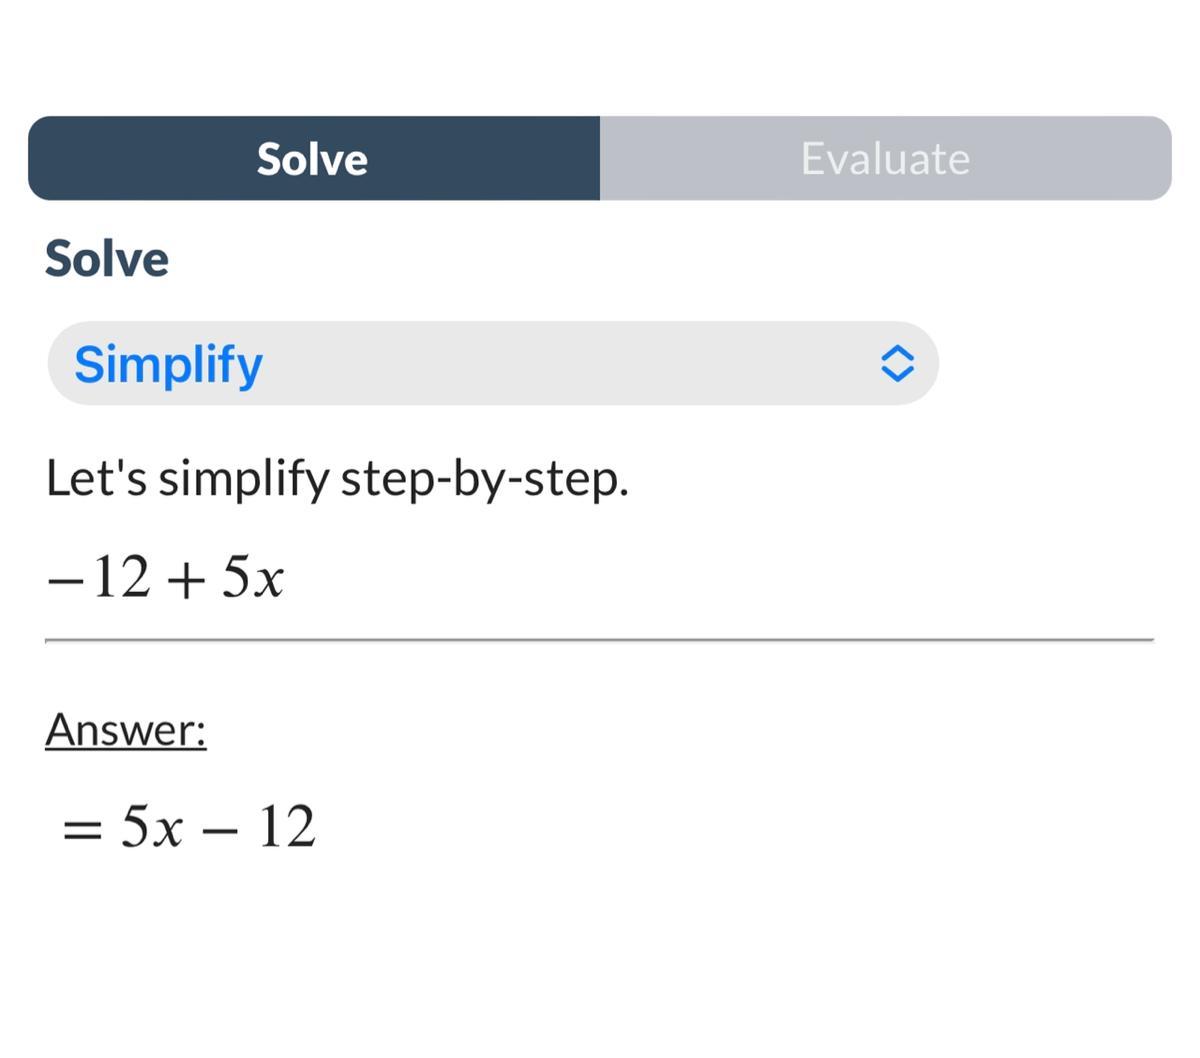This screenshot has height=1058, width=1200.
Task: Click the horizontal divider line above Answer
Action: 600,639
